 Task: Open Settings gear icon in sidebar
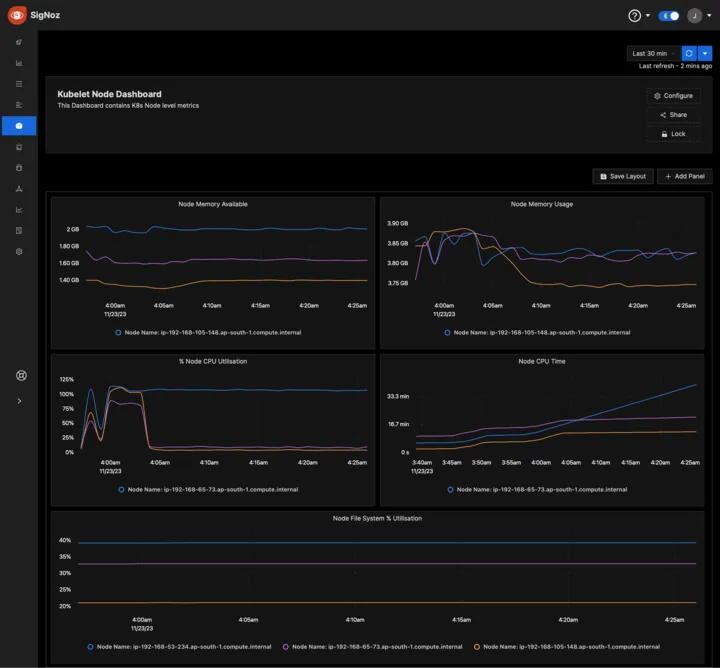(19, 252)
